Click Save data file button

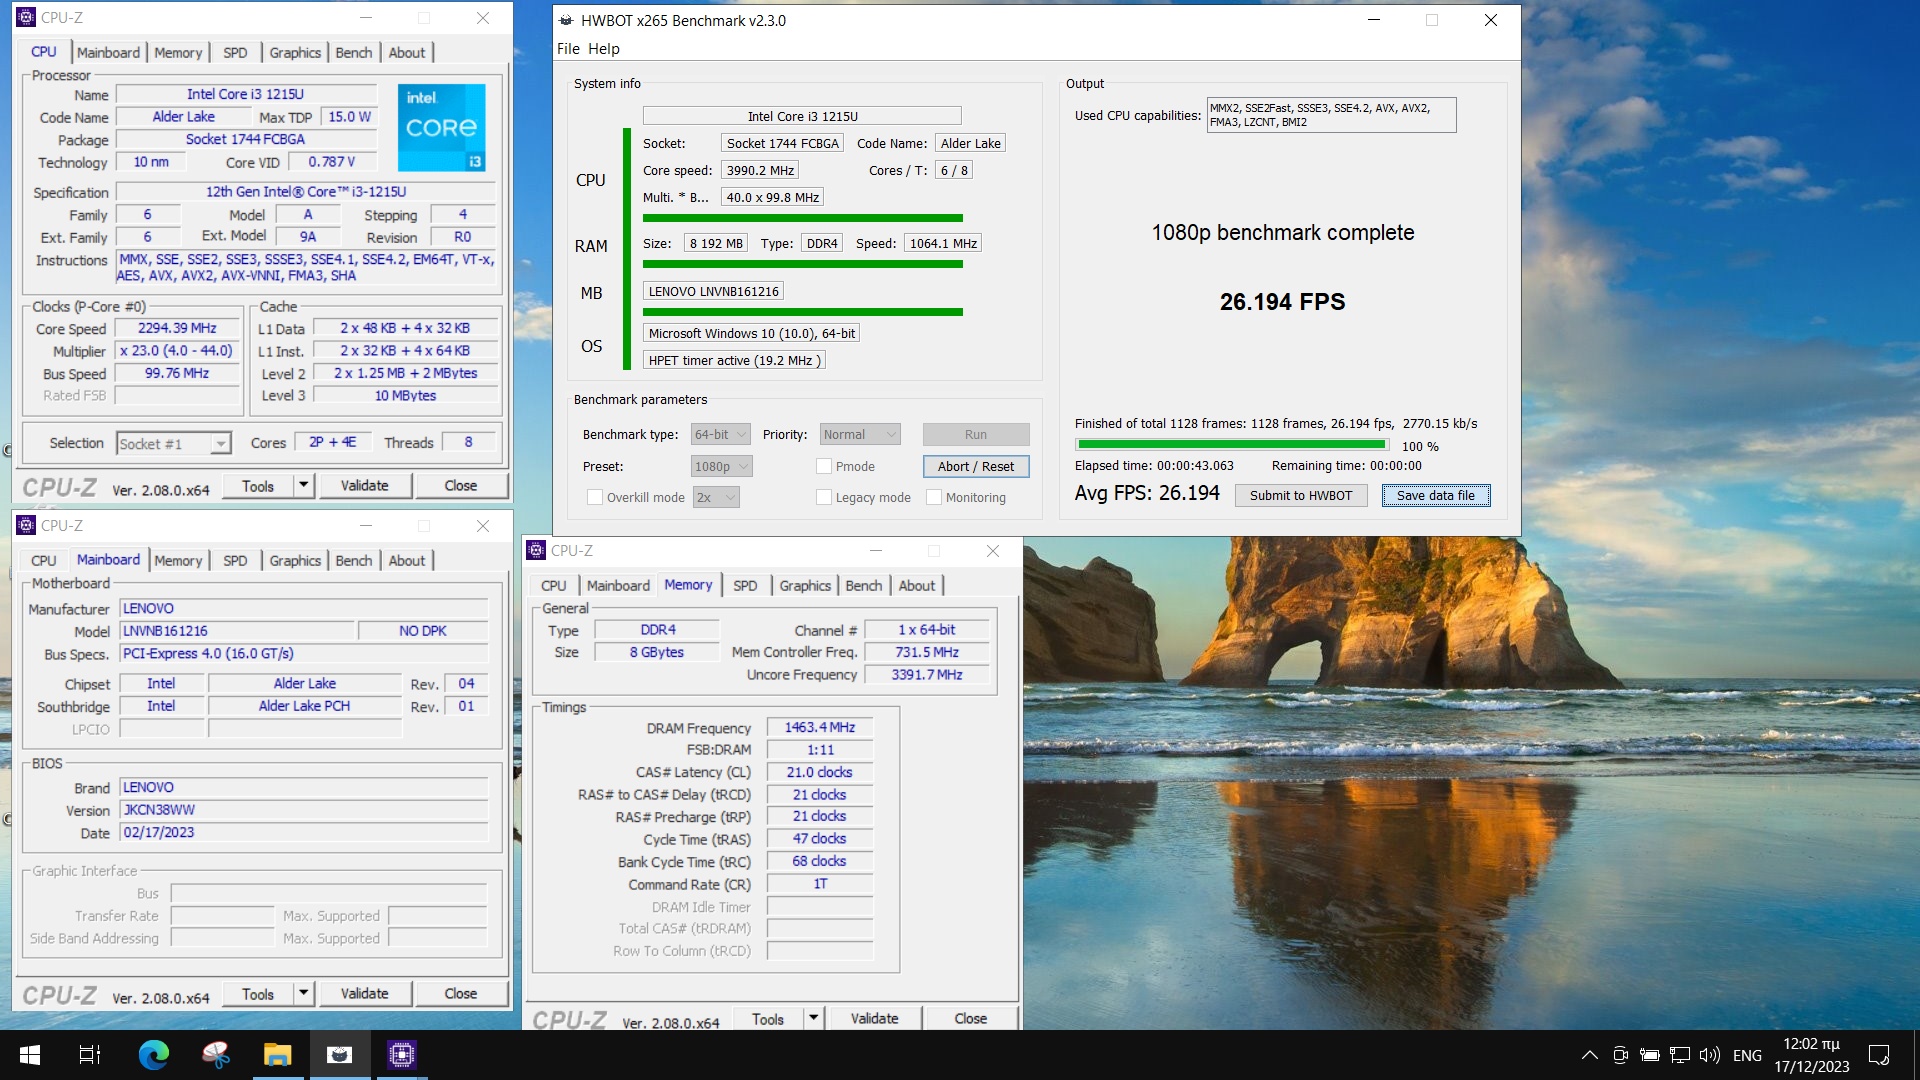click(1436, 495)
